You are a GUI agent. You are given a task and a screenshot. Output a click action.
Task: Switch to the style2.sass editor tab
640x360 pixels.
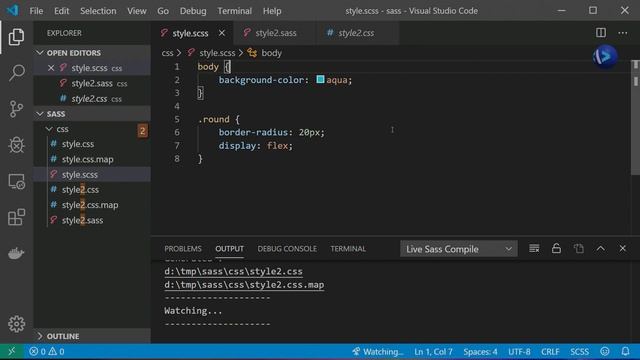point(275,33)
